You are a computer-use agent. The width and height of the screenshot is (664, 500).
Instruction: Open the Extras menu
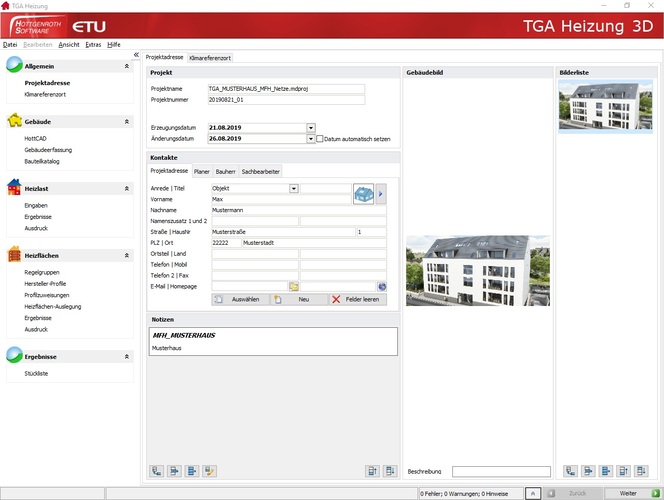tap(93, 45)
